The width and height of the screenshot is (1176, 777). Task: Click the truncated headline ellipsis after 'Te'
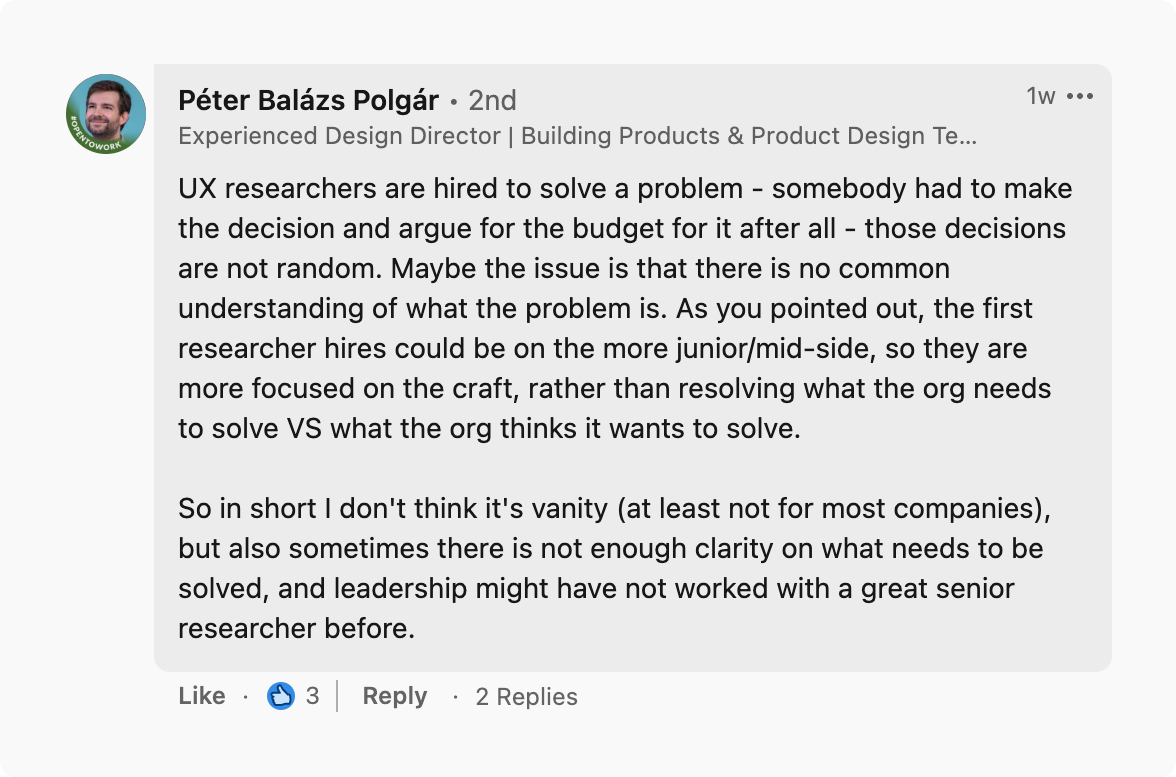pos(967,136)
